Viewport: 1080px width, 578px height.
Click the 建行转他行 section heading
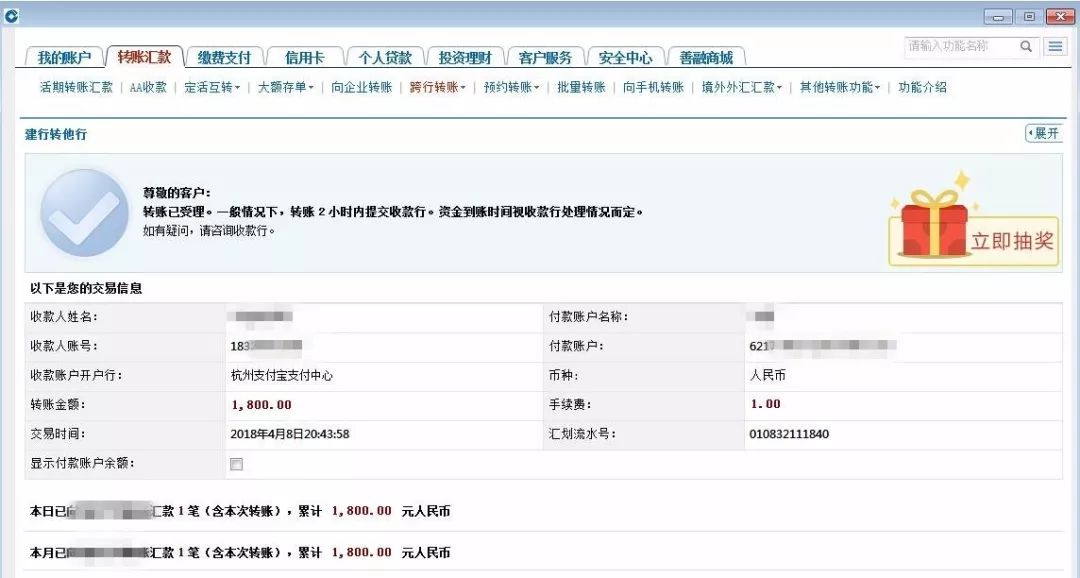(56, 134)
